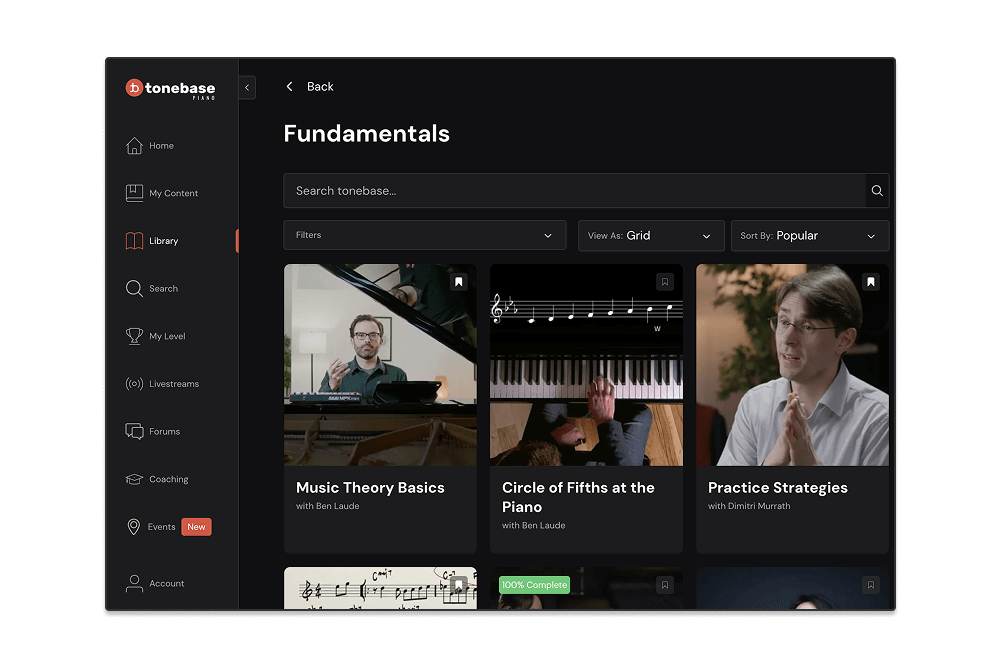Click the Events location pin icon
Viewport: 1000px width, 667px height.
click(x=133, y=527)
